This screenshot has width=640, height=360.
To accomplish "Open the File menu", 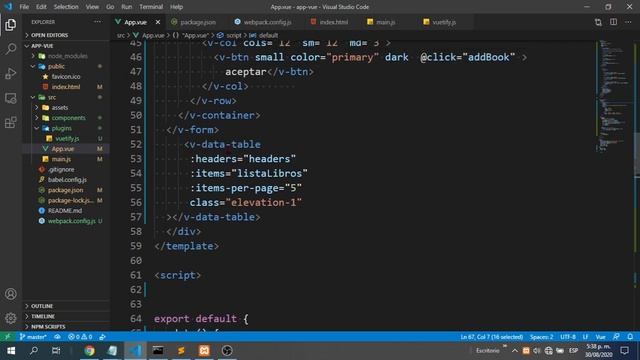I will point(24,7).
